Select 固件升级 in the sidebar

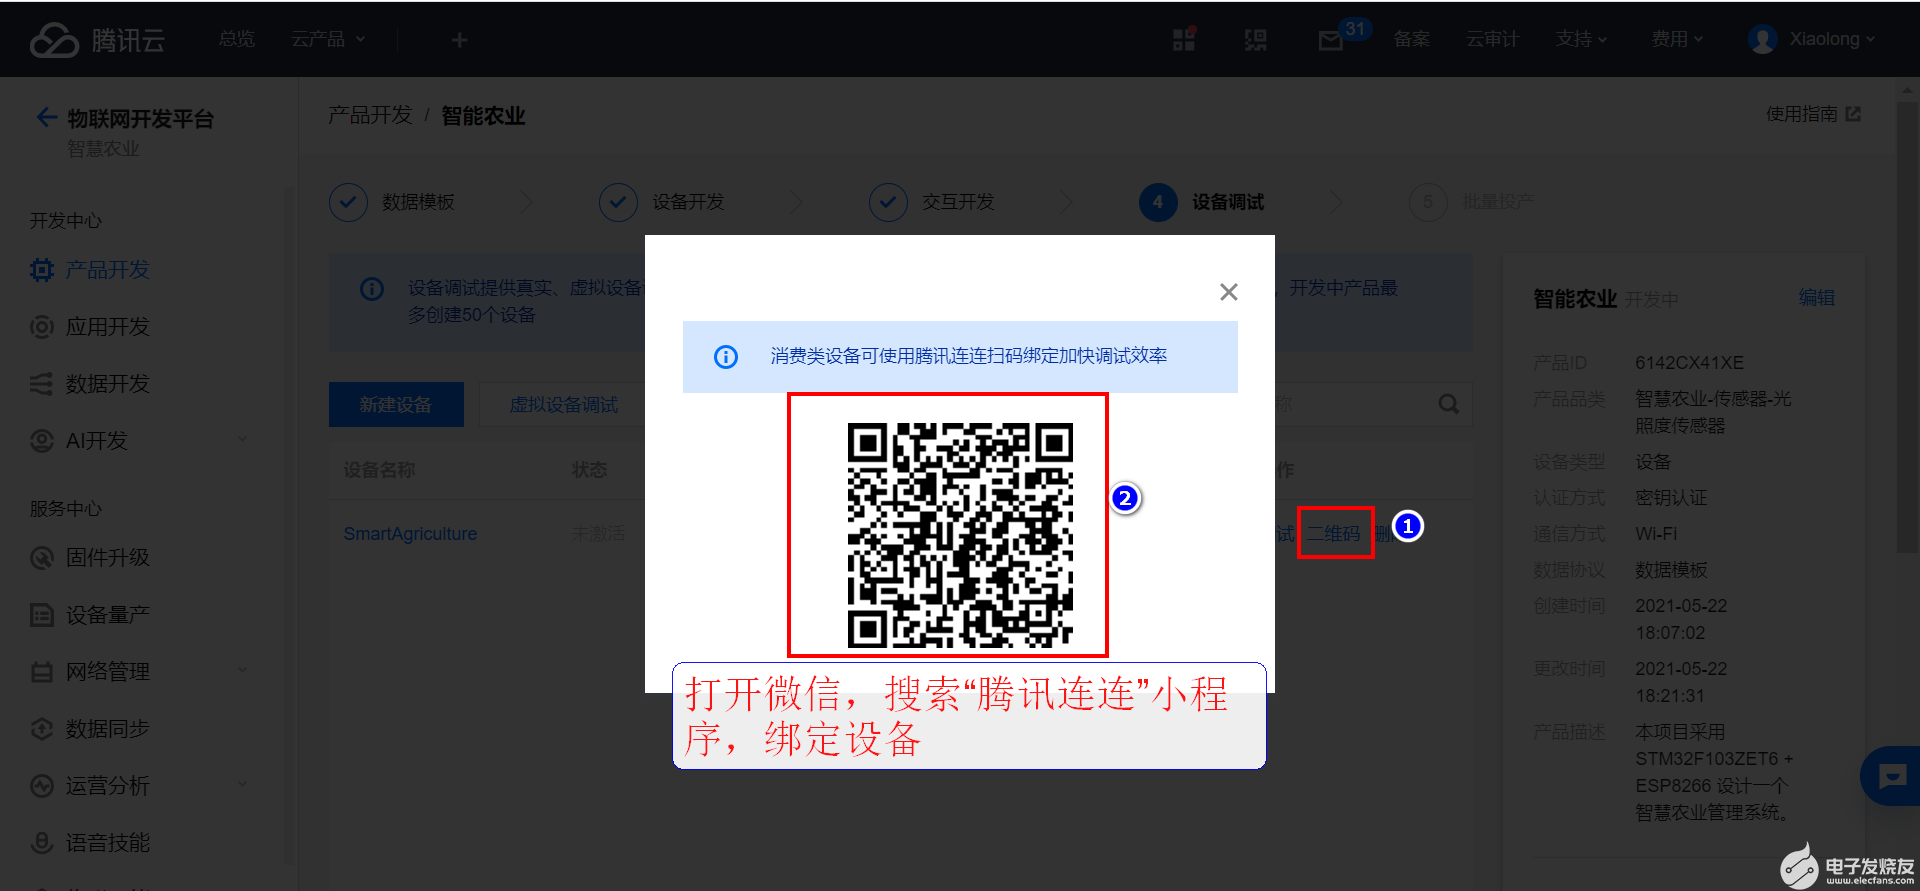(107, 557)
